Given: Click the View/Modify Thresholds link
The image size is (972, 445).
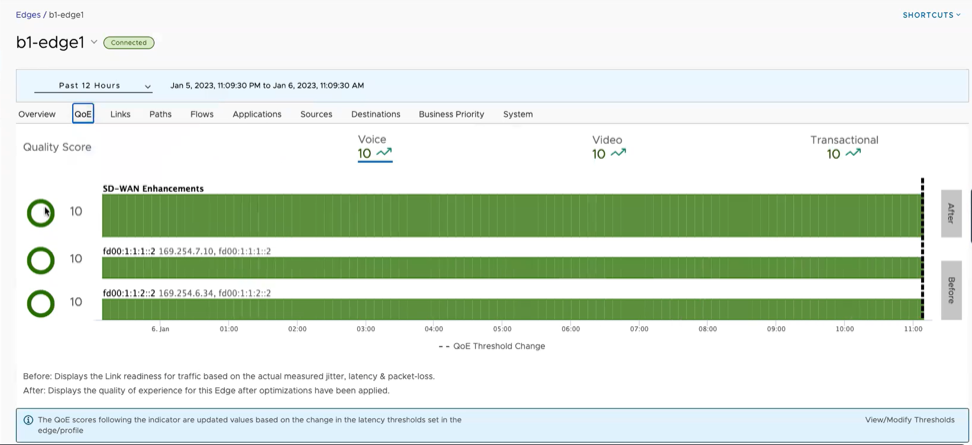Looking at the screenshot, I should pos(909,420).
